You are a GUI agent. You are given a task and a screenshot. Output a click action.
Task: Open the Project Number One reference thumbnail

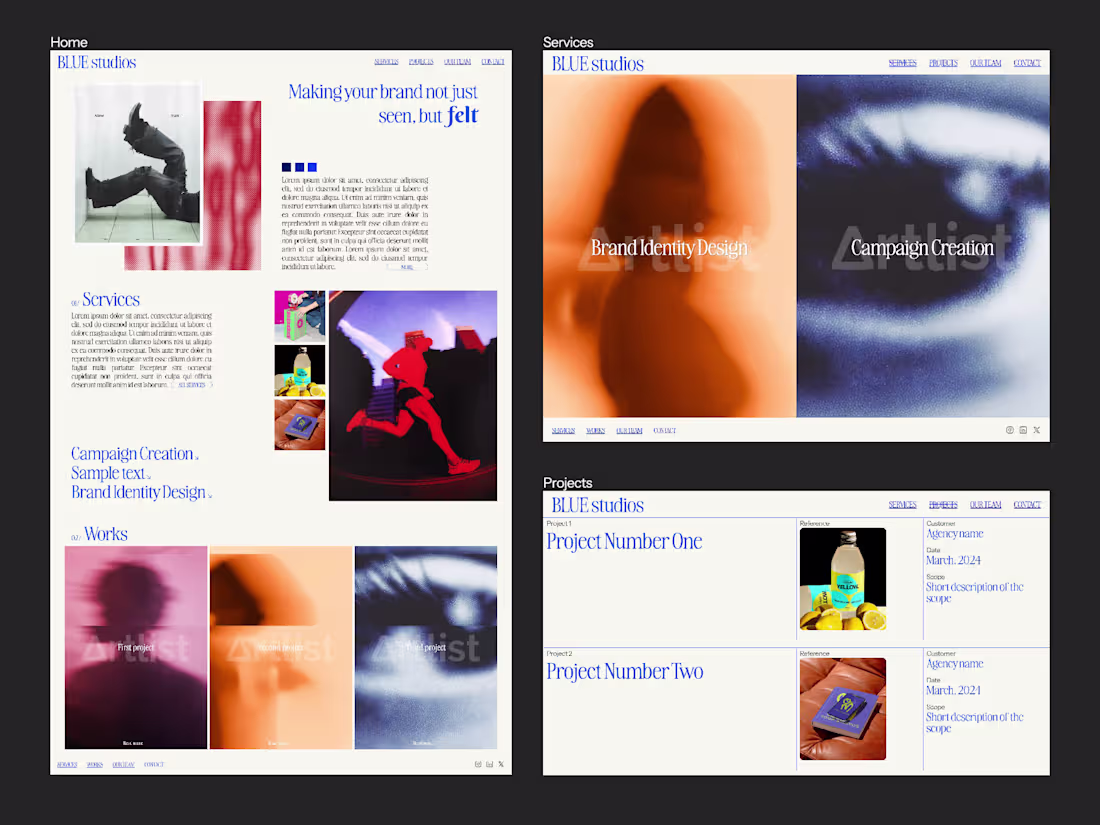[842, 578]
